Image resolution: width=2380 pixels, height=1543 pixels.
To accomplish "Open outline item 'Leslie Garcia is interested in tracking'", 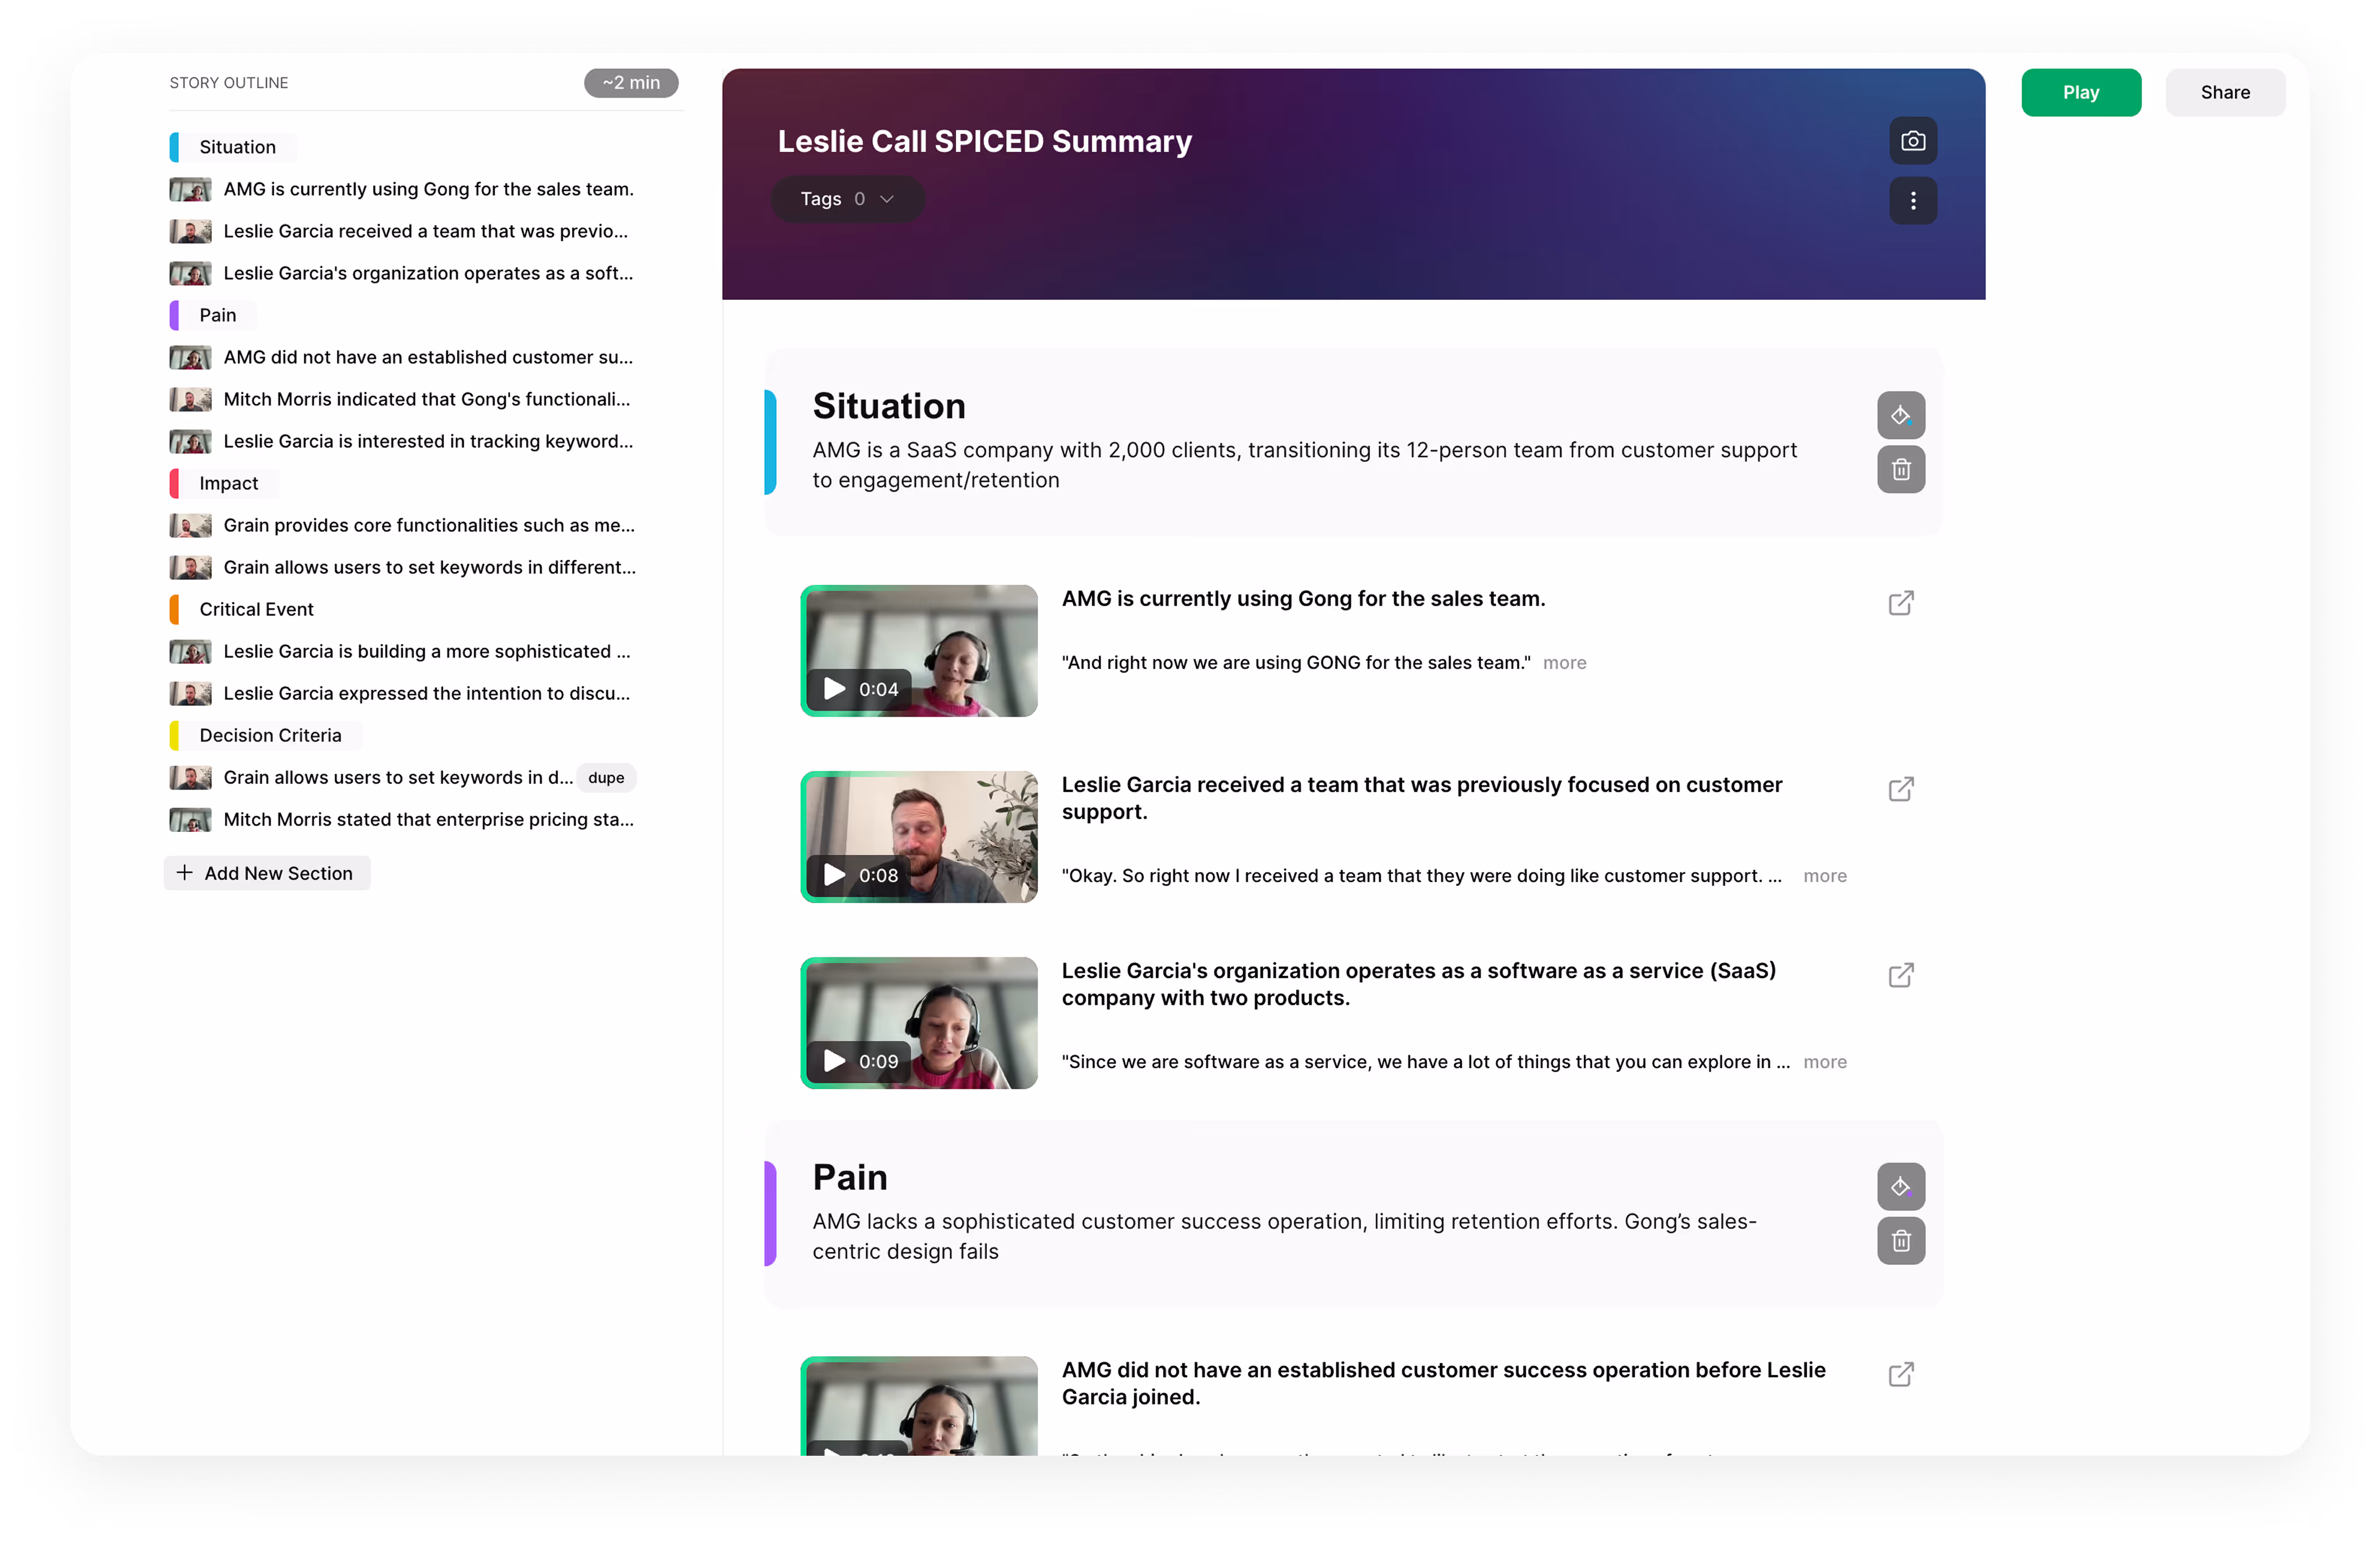I will (402, 441).
